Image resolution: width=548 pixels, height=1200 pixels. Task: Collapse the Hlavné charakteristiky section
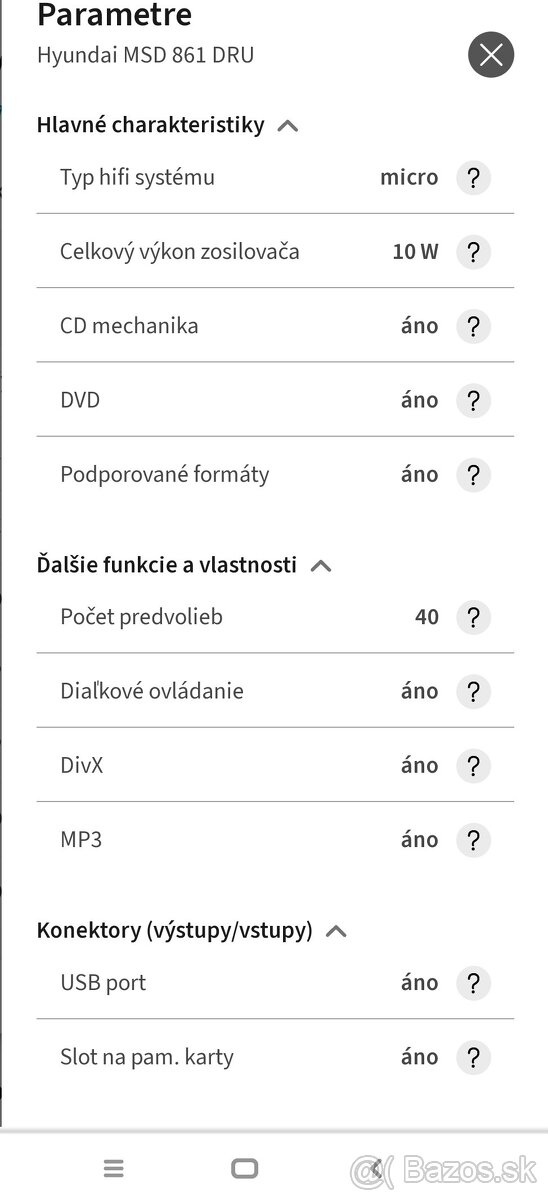tap(288, 126)
